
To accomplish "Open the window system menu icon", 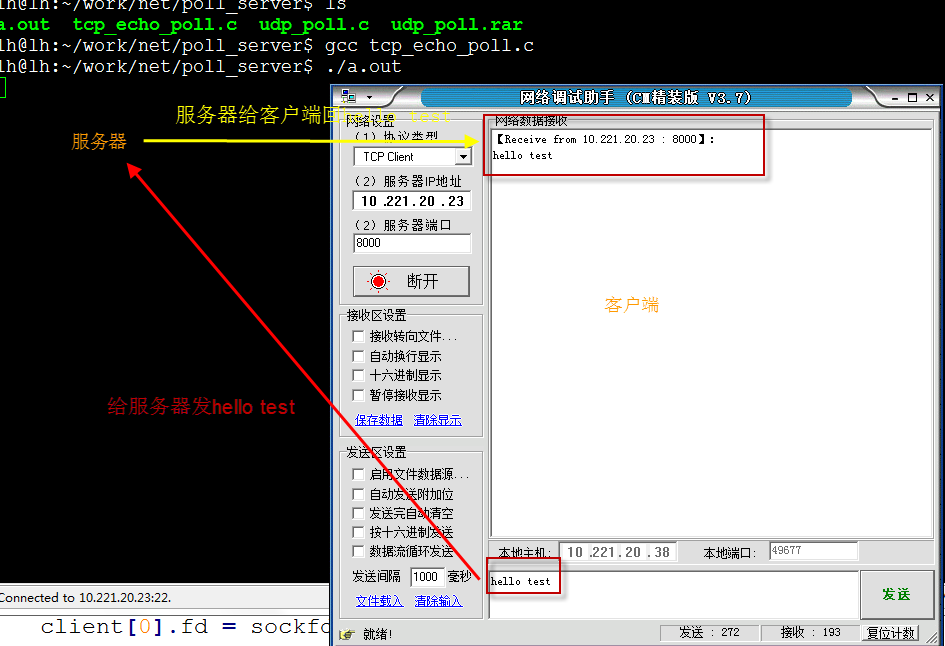I will [348, 96].
